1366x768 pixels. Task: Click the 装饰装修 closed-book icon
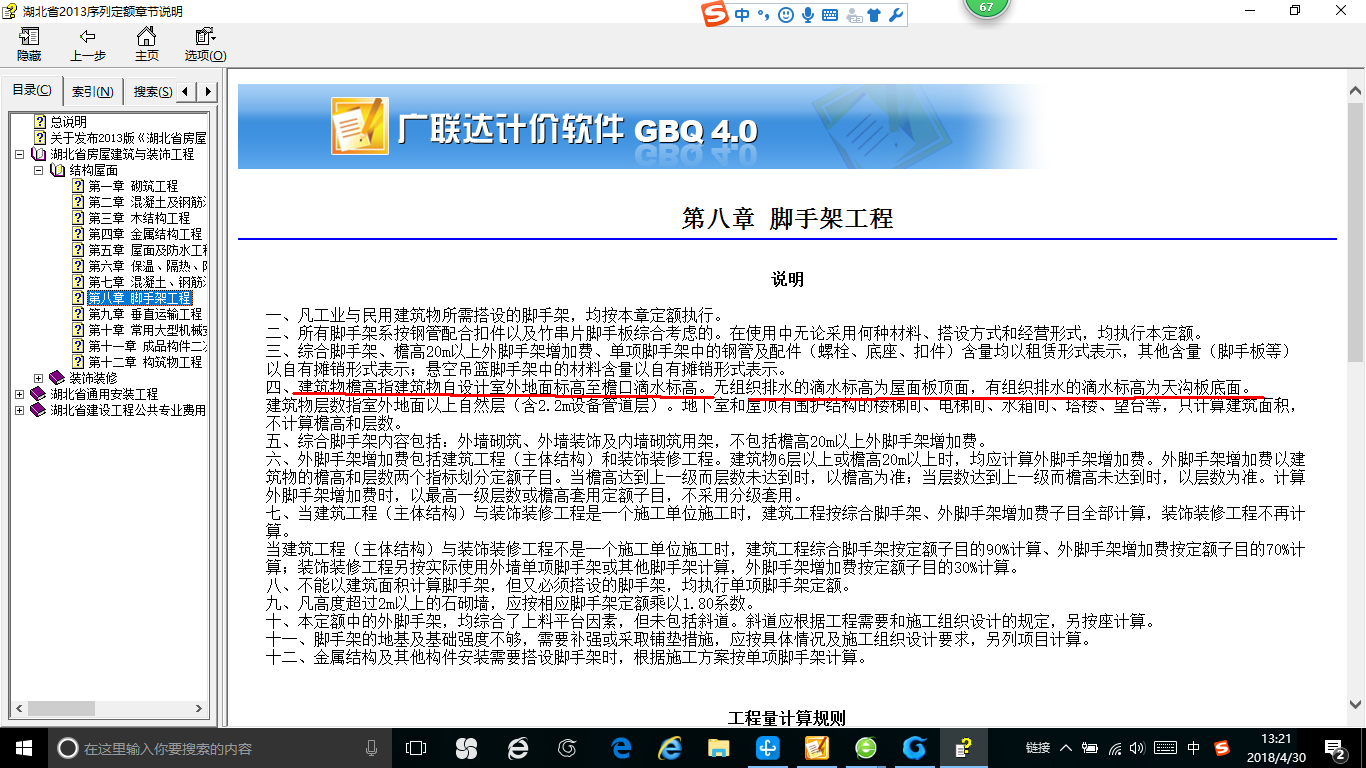click(57, 378)
